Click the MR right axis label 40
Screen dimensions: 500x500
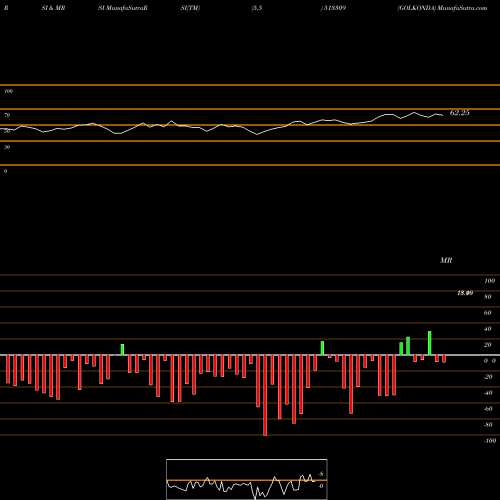point(488,329)
